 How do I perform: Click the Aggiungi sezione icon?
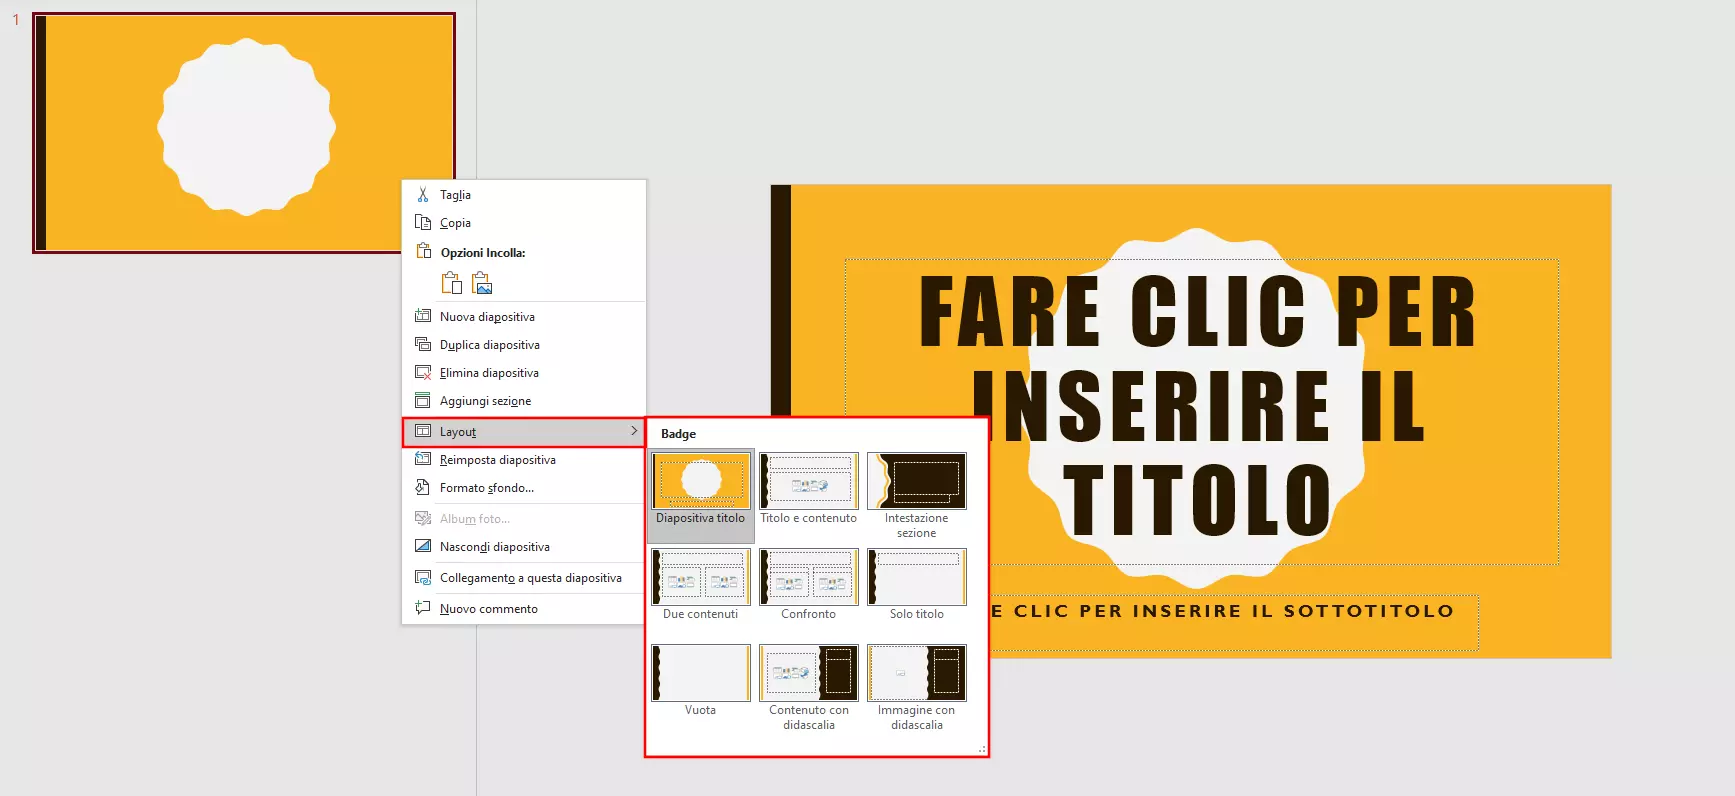[423, 400]
